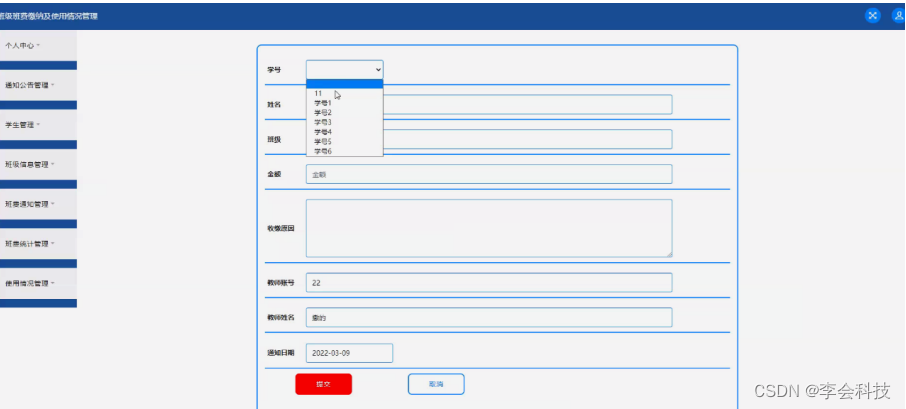
Task: Choose 学号2 from the dropdown list
Action: [344, 113]
